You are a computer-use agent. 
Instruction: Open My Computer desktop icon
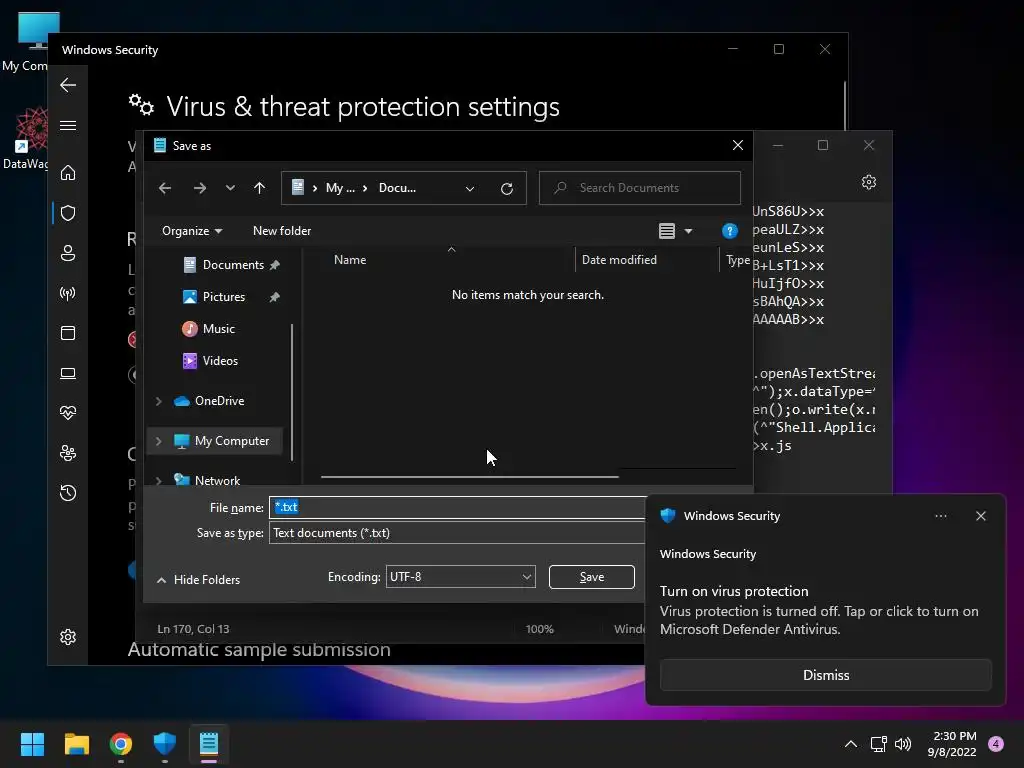coord(29,40)
